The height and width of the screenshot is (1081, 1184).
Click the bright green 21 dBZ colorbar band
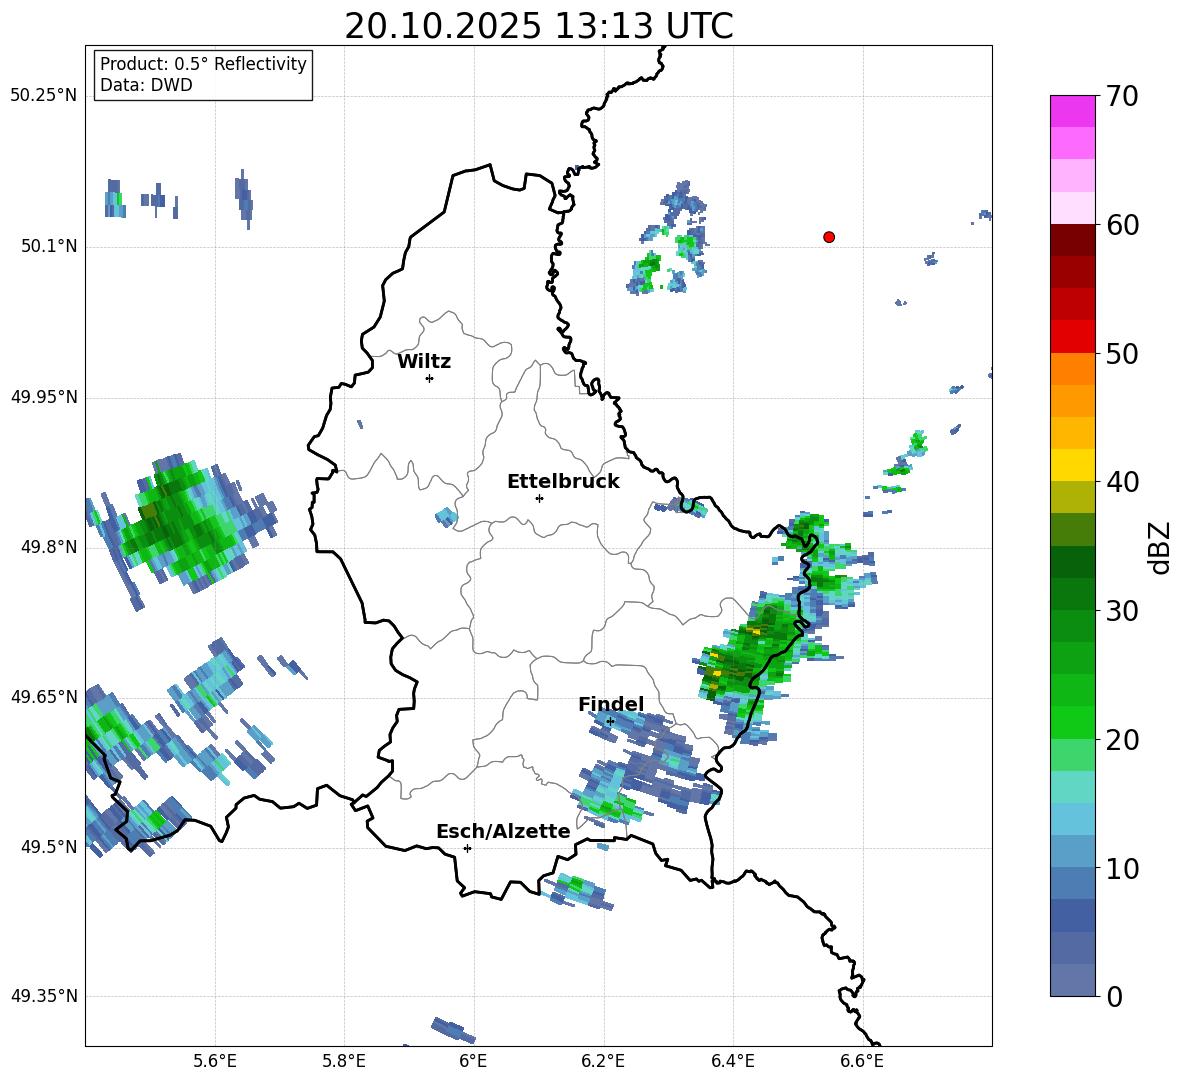point(1073,722)
